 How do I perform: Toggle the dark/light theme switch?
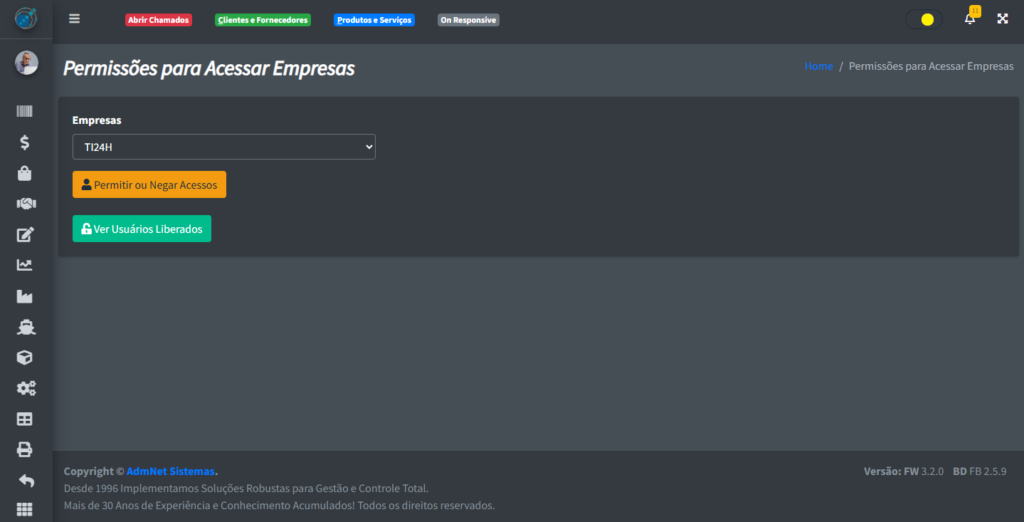pyautogui.click(x=923, y=19)
